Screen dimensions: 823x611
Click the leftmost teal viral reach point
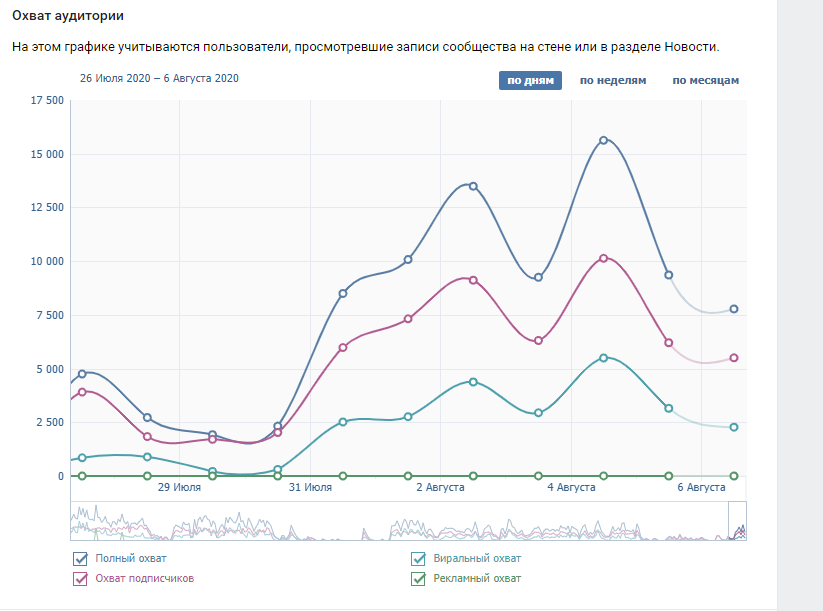(x=82, y=458)
